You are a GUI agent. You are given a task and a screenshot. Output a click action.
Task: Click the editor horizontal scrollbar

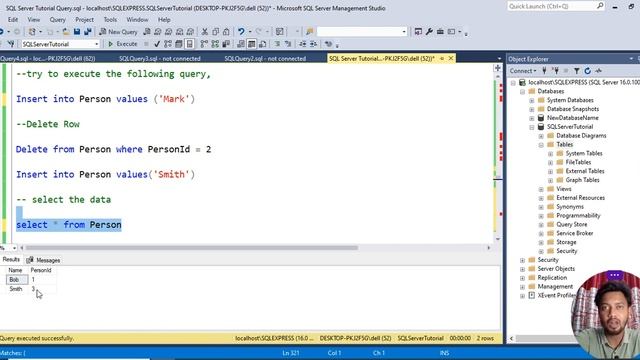192,247
